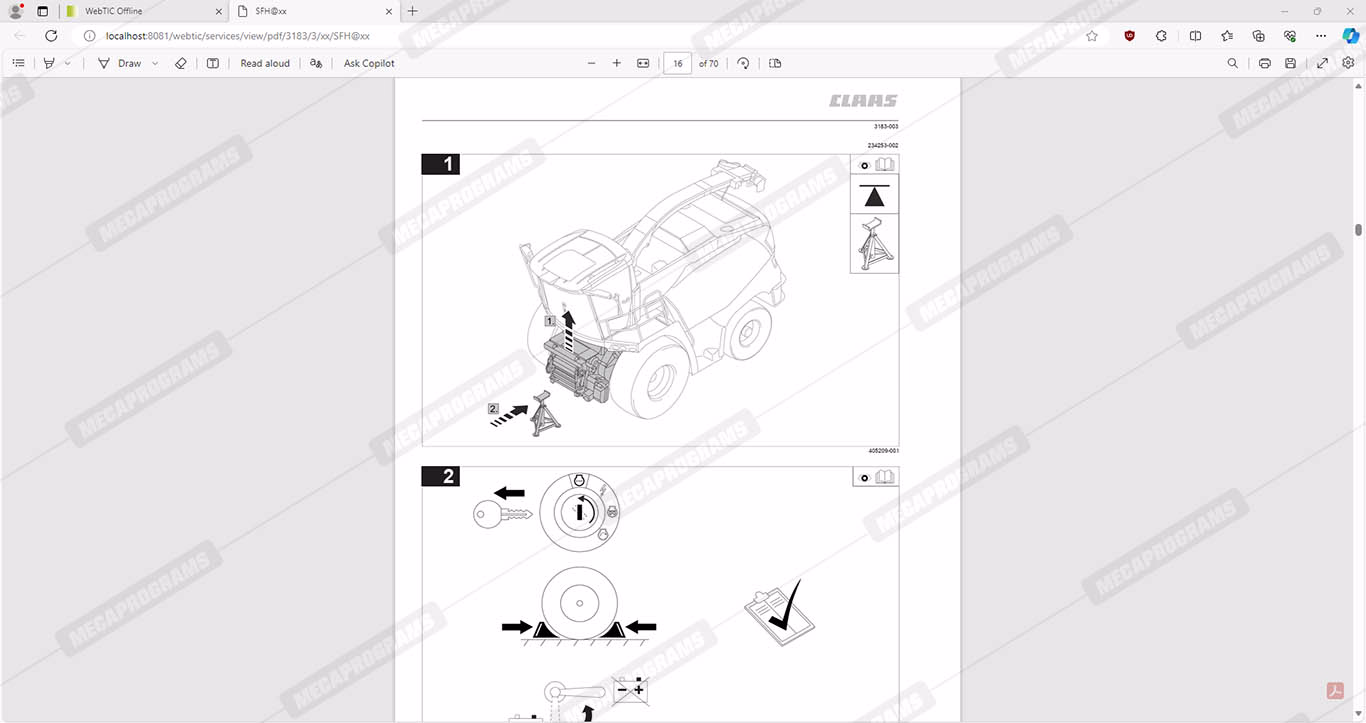
Task: Click Ask Copilot in the PDF toolbar
Action: (369, 63)
